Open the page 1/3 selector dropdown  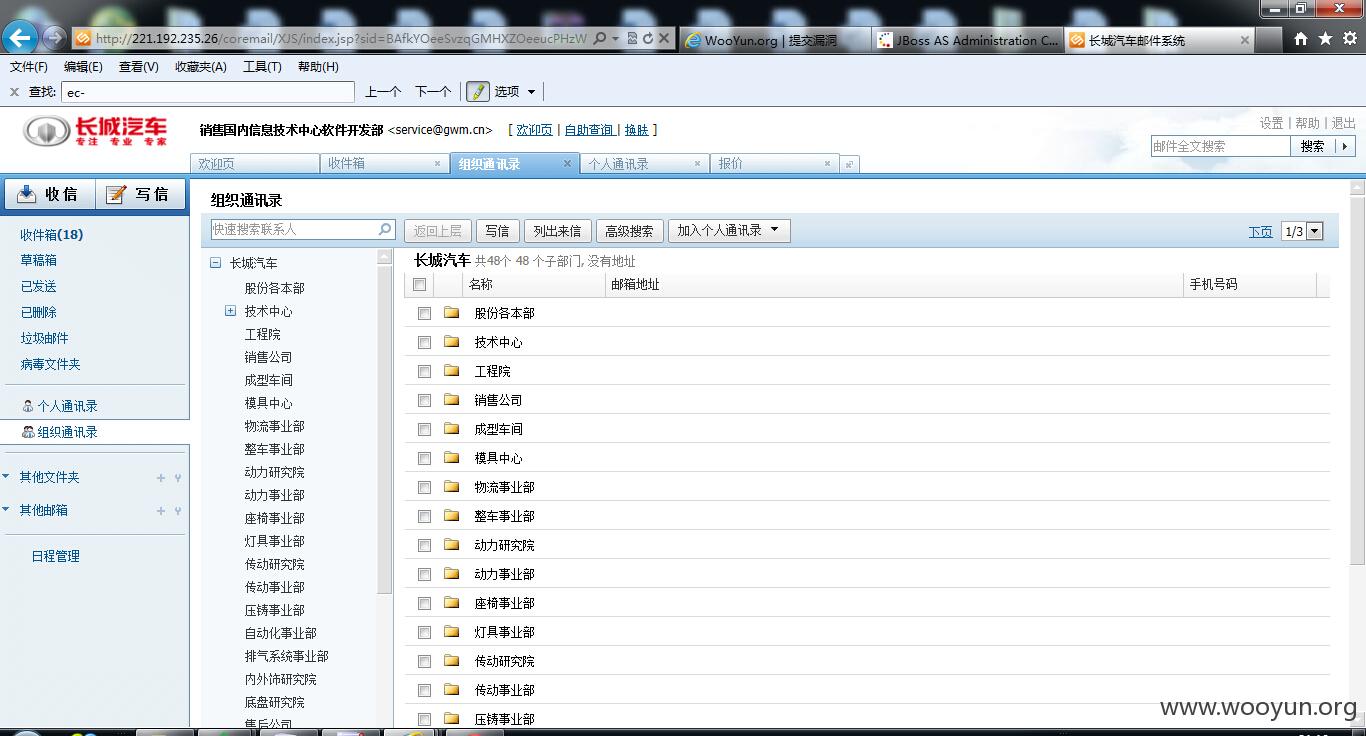pyautogui.click(x=1314, y=231)
